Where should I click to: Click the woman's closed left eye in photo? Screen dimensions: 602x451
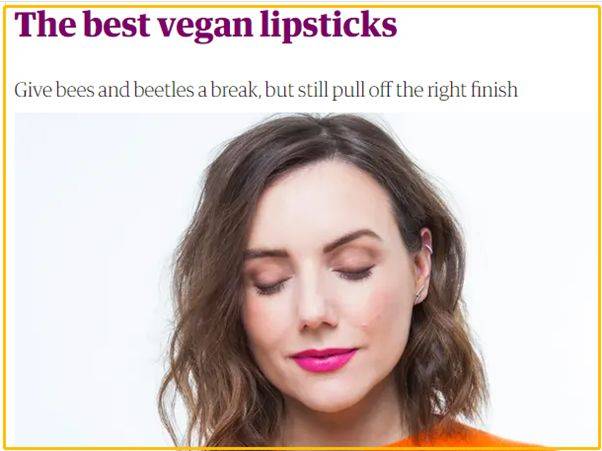(354, 273)
